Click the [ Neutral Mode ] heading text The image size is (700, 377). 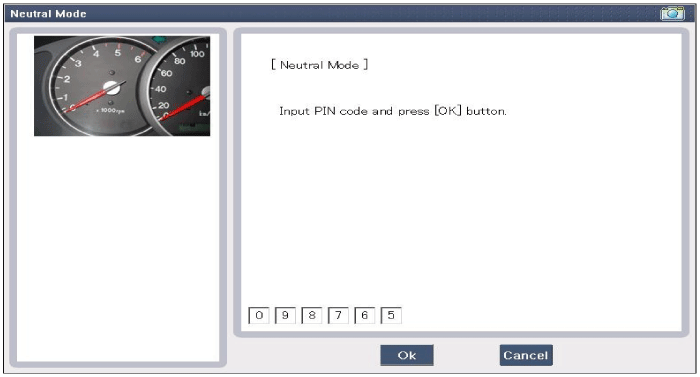(x=319, y=65)
